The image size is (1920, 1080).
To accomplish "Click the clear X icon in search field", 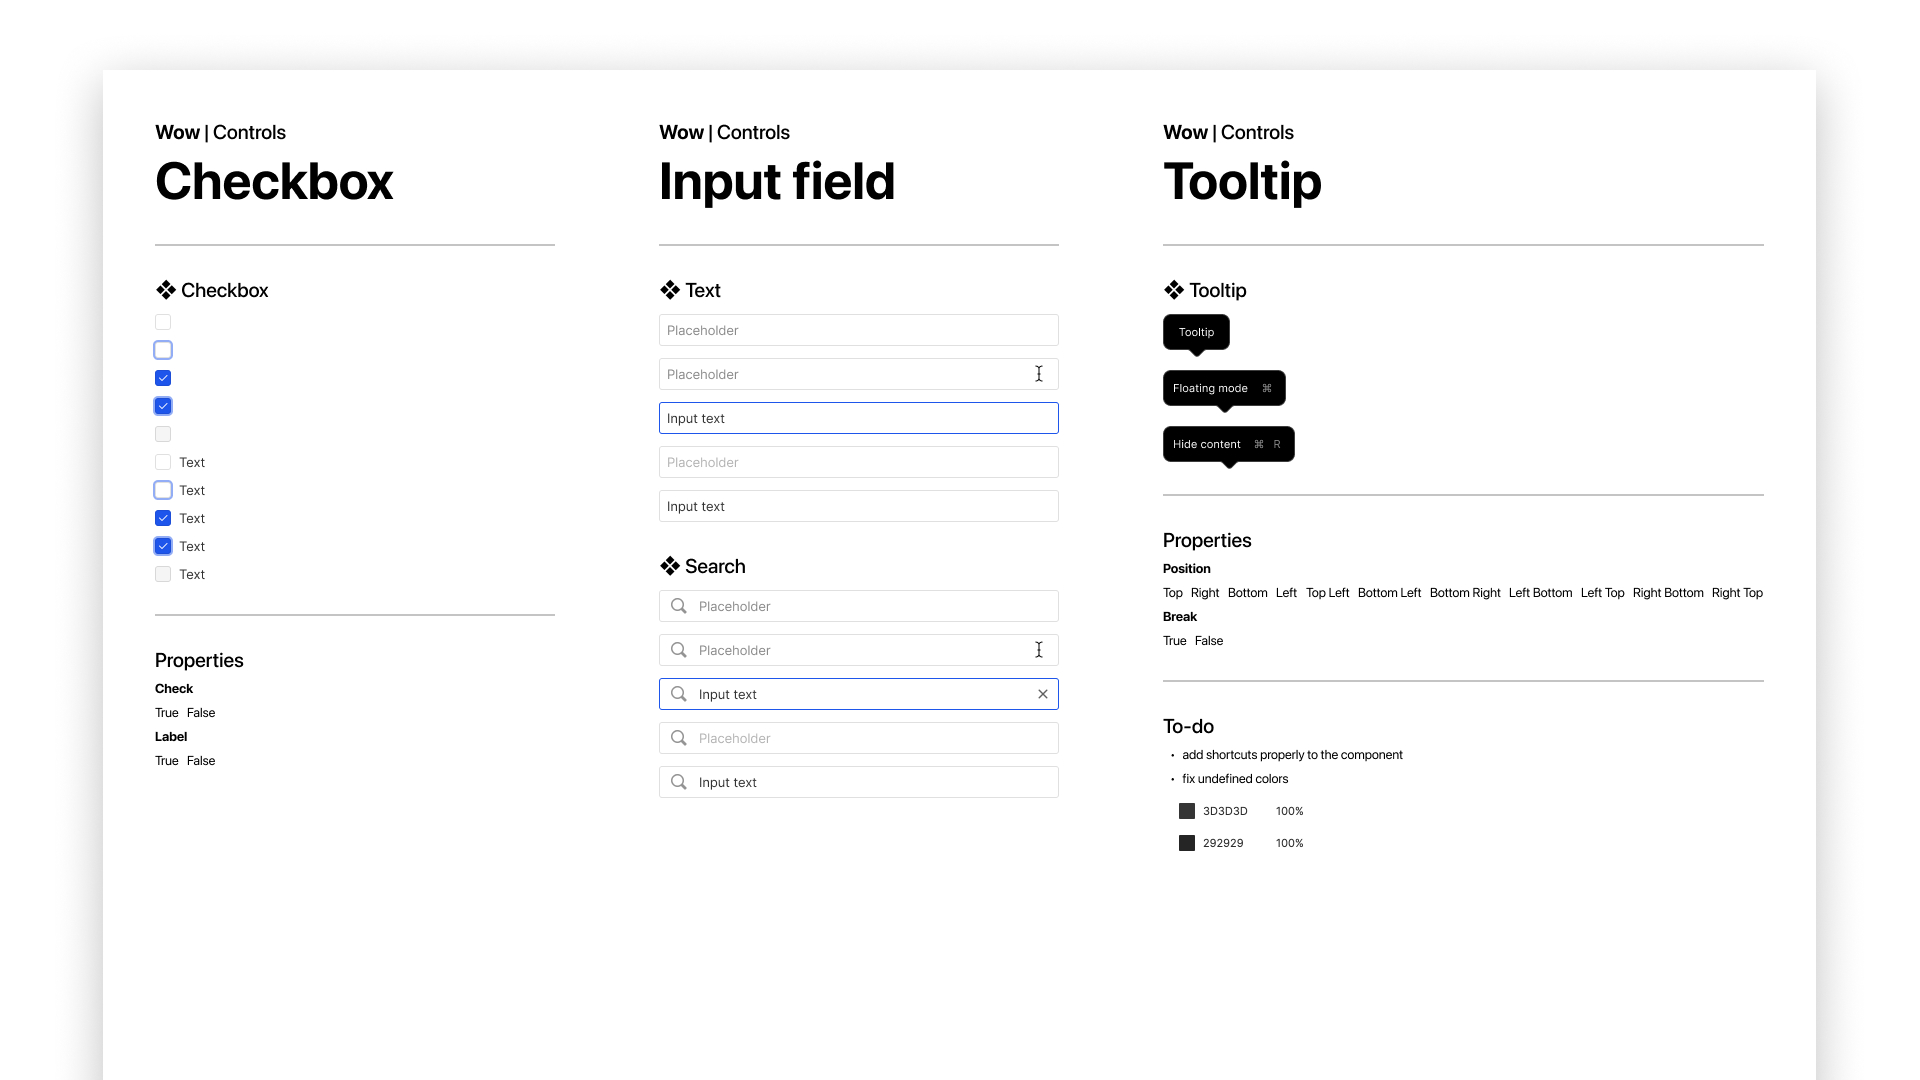I will [1043, 694].
